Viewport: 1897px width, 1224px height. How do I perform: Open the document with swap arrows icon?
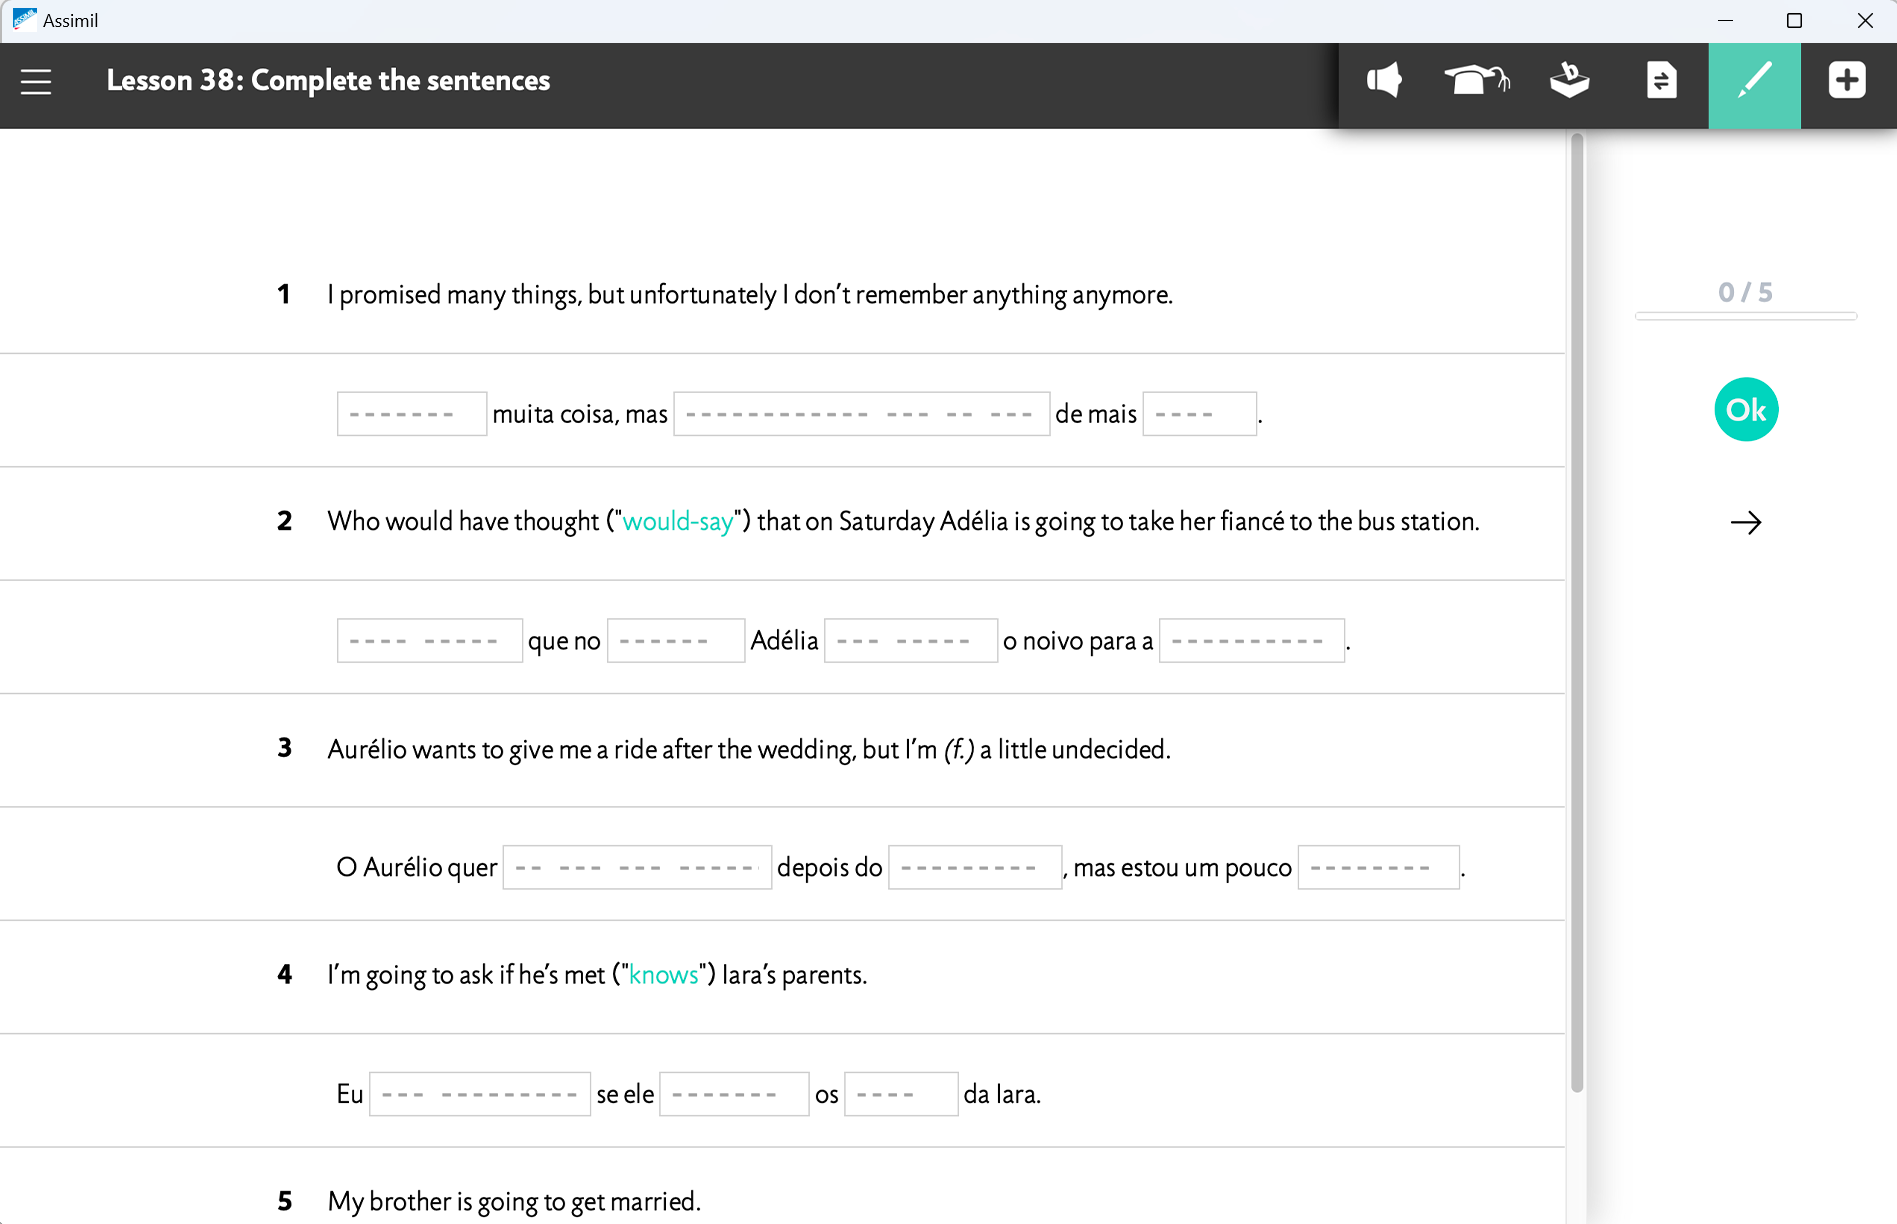point(1661,81)
